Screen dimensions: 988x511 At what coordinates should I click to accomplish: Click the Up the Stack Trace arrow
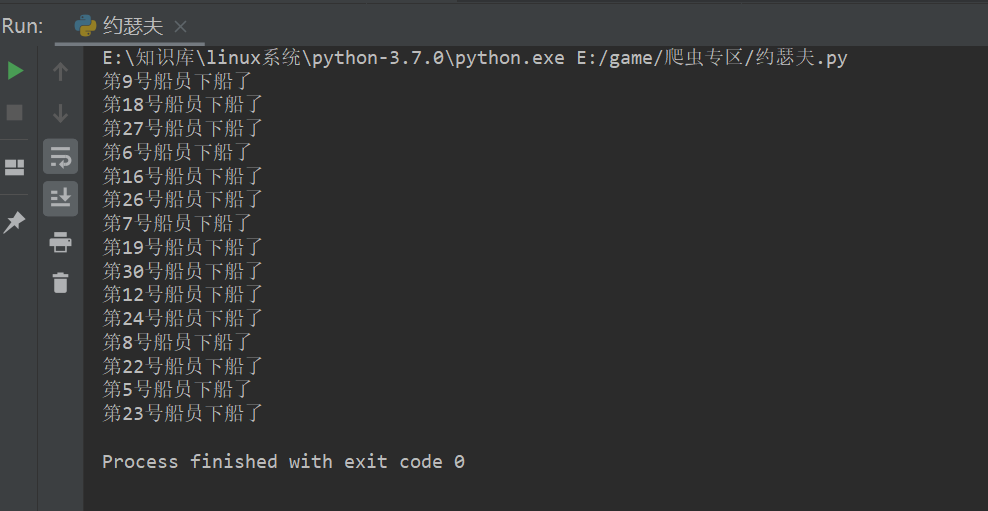60,72
